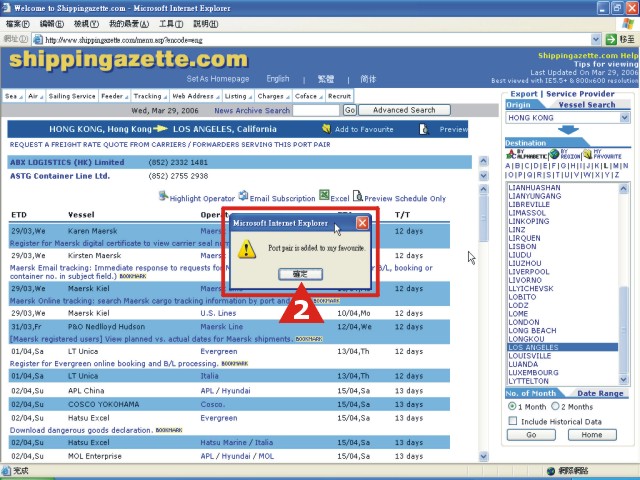The width and height of the screenshot is (640, 480).
Task: Click the Service Provider link
Action: point(580,94)
